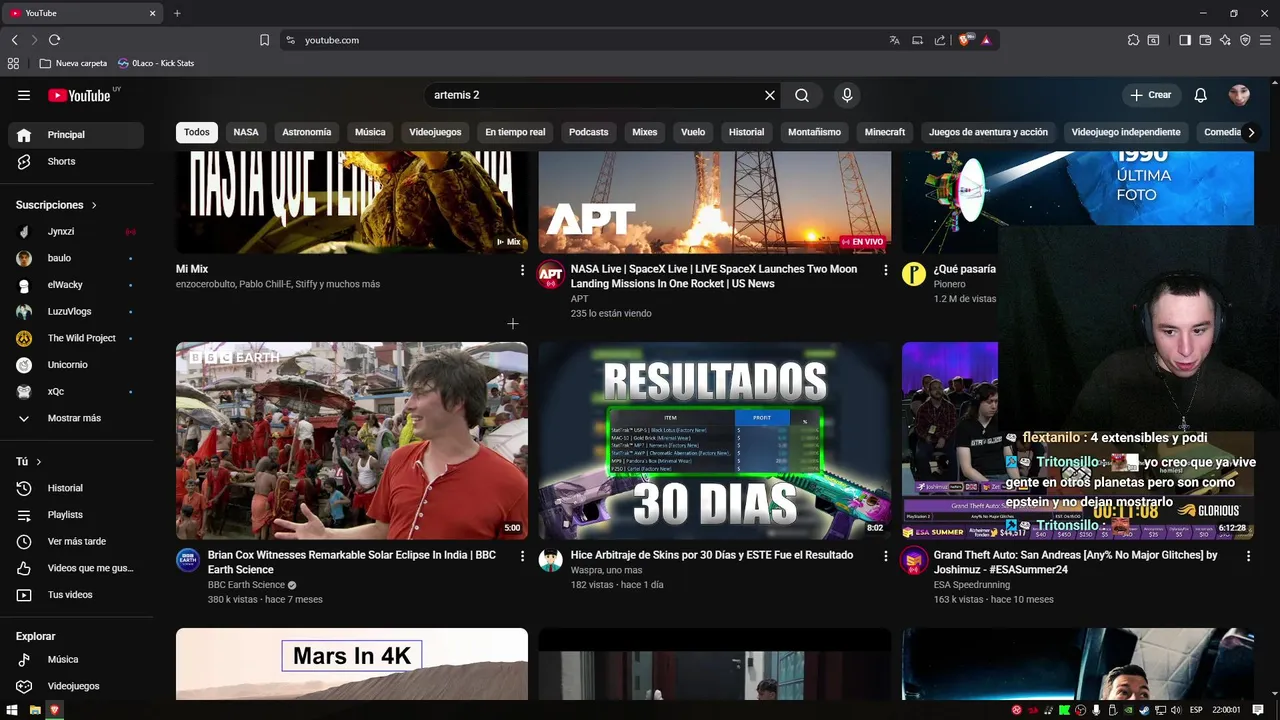Open the Brave Shields lion icon
This screenshot has width=1280, height=720.
(x=965, y=40)
